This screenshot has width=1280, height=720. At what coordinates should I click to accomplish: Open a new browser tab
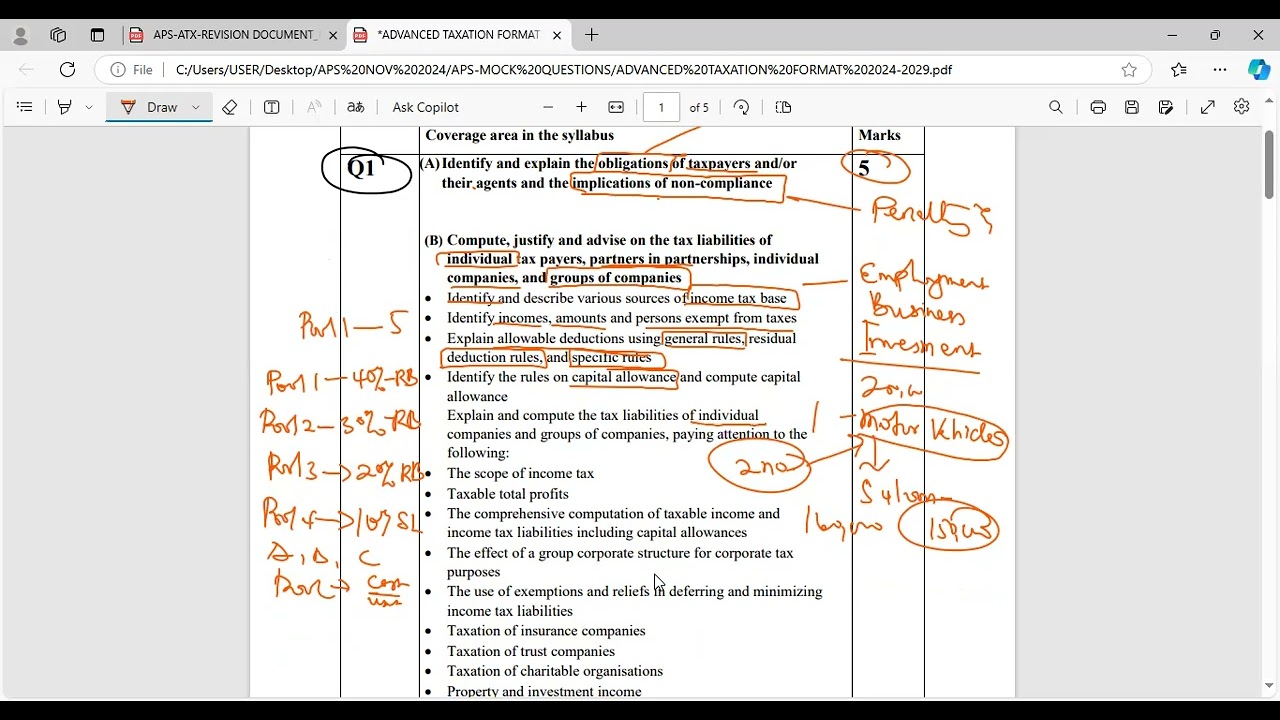592,35
